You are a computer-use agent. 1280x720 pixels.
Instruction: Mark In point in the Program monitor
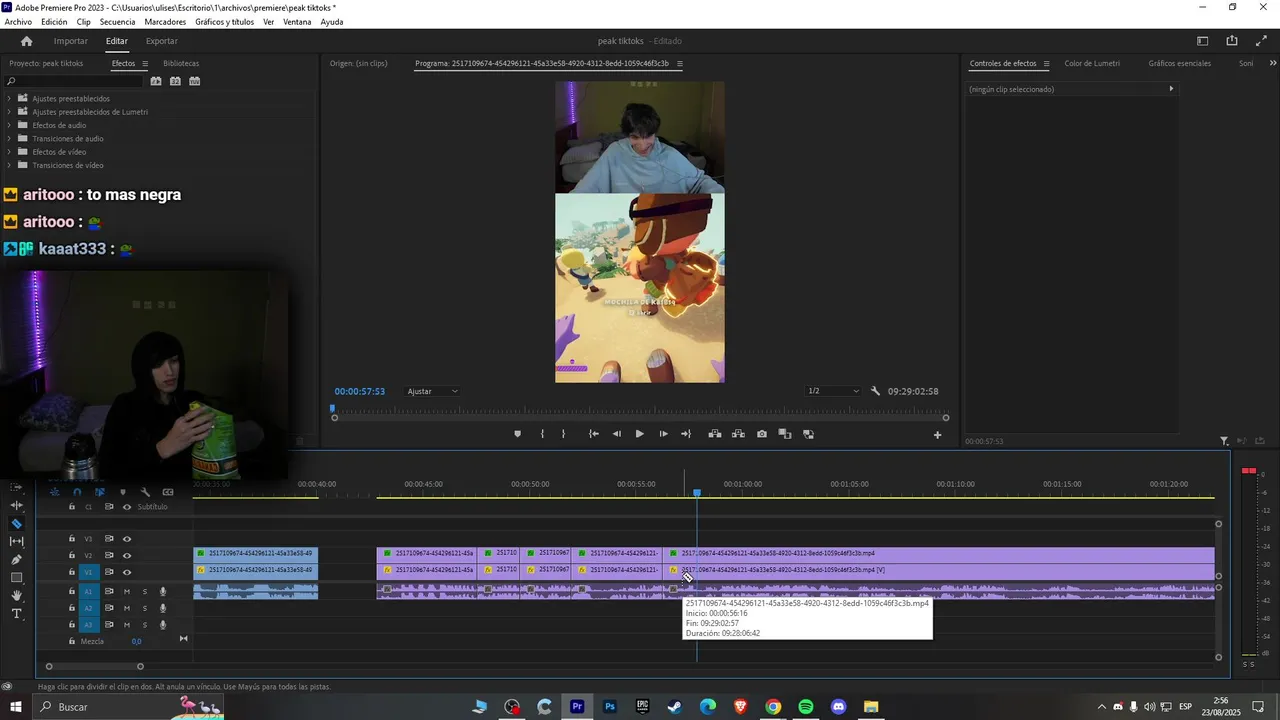click(542, 434)
